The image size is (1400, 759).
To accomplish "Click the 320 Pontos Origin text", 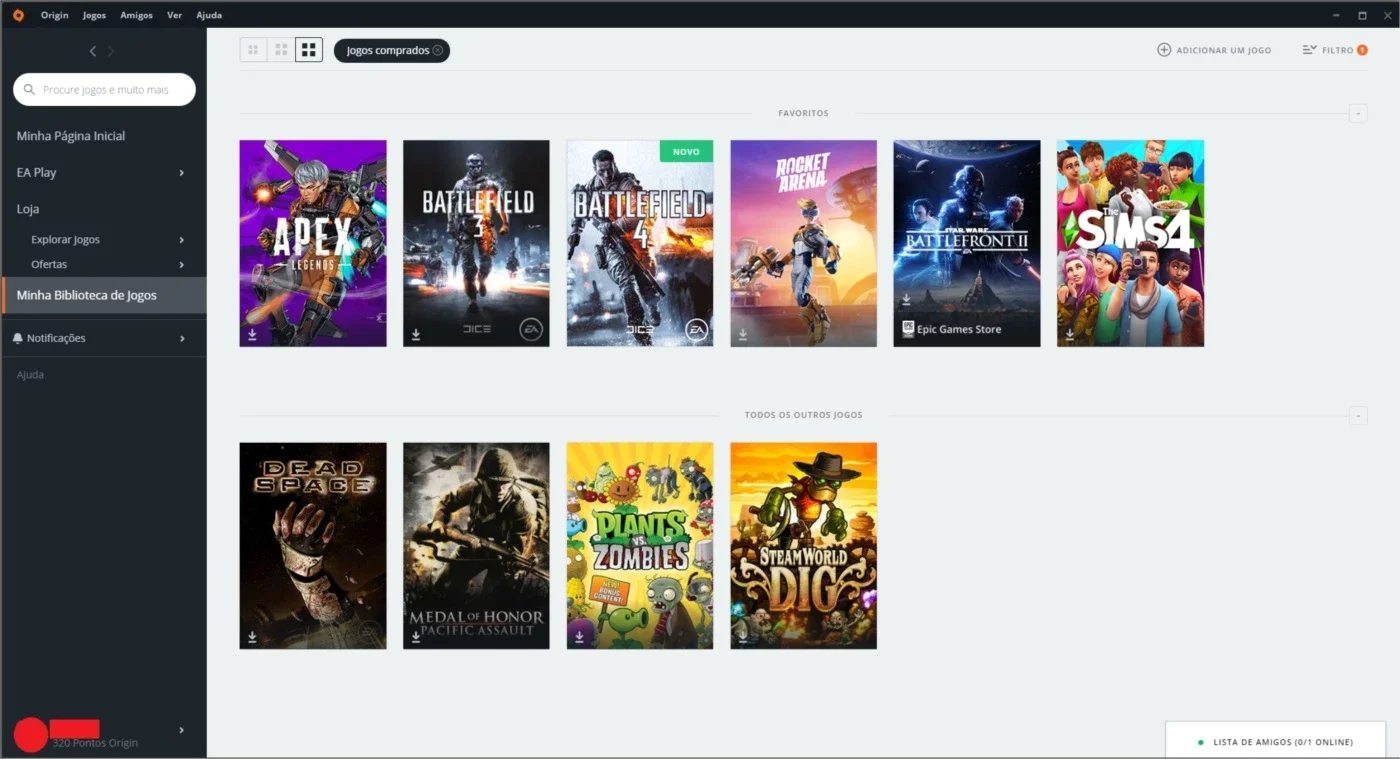I will pos(95,743).
